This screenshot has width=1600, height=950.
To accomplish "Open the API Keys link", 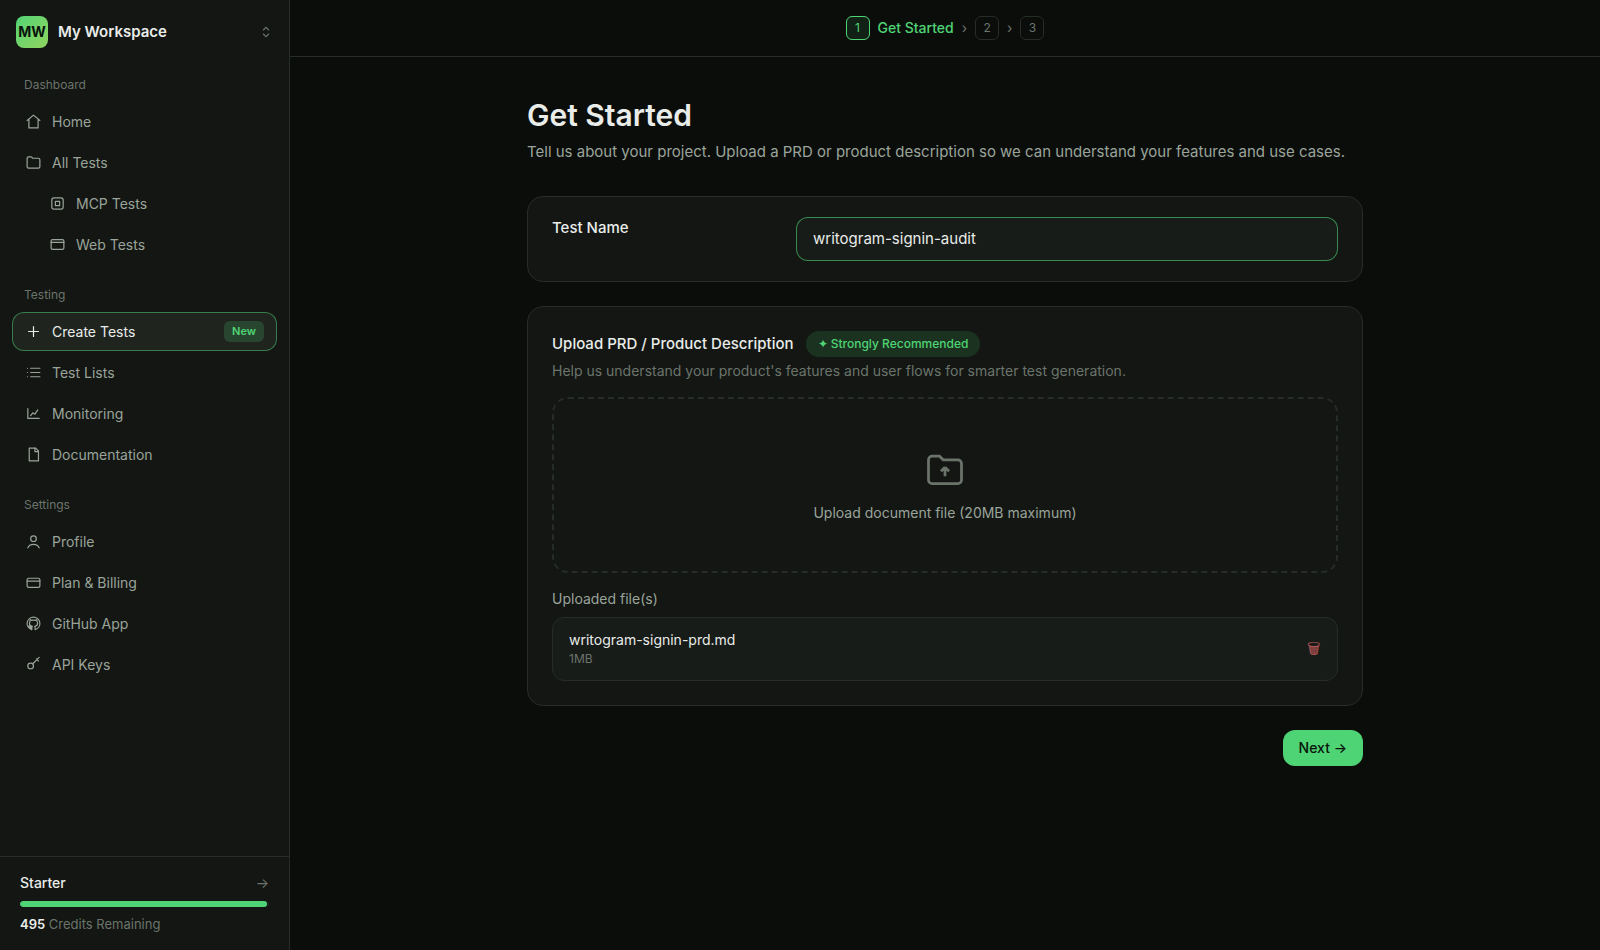I will click(81, 665).
